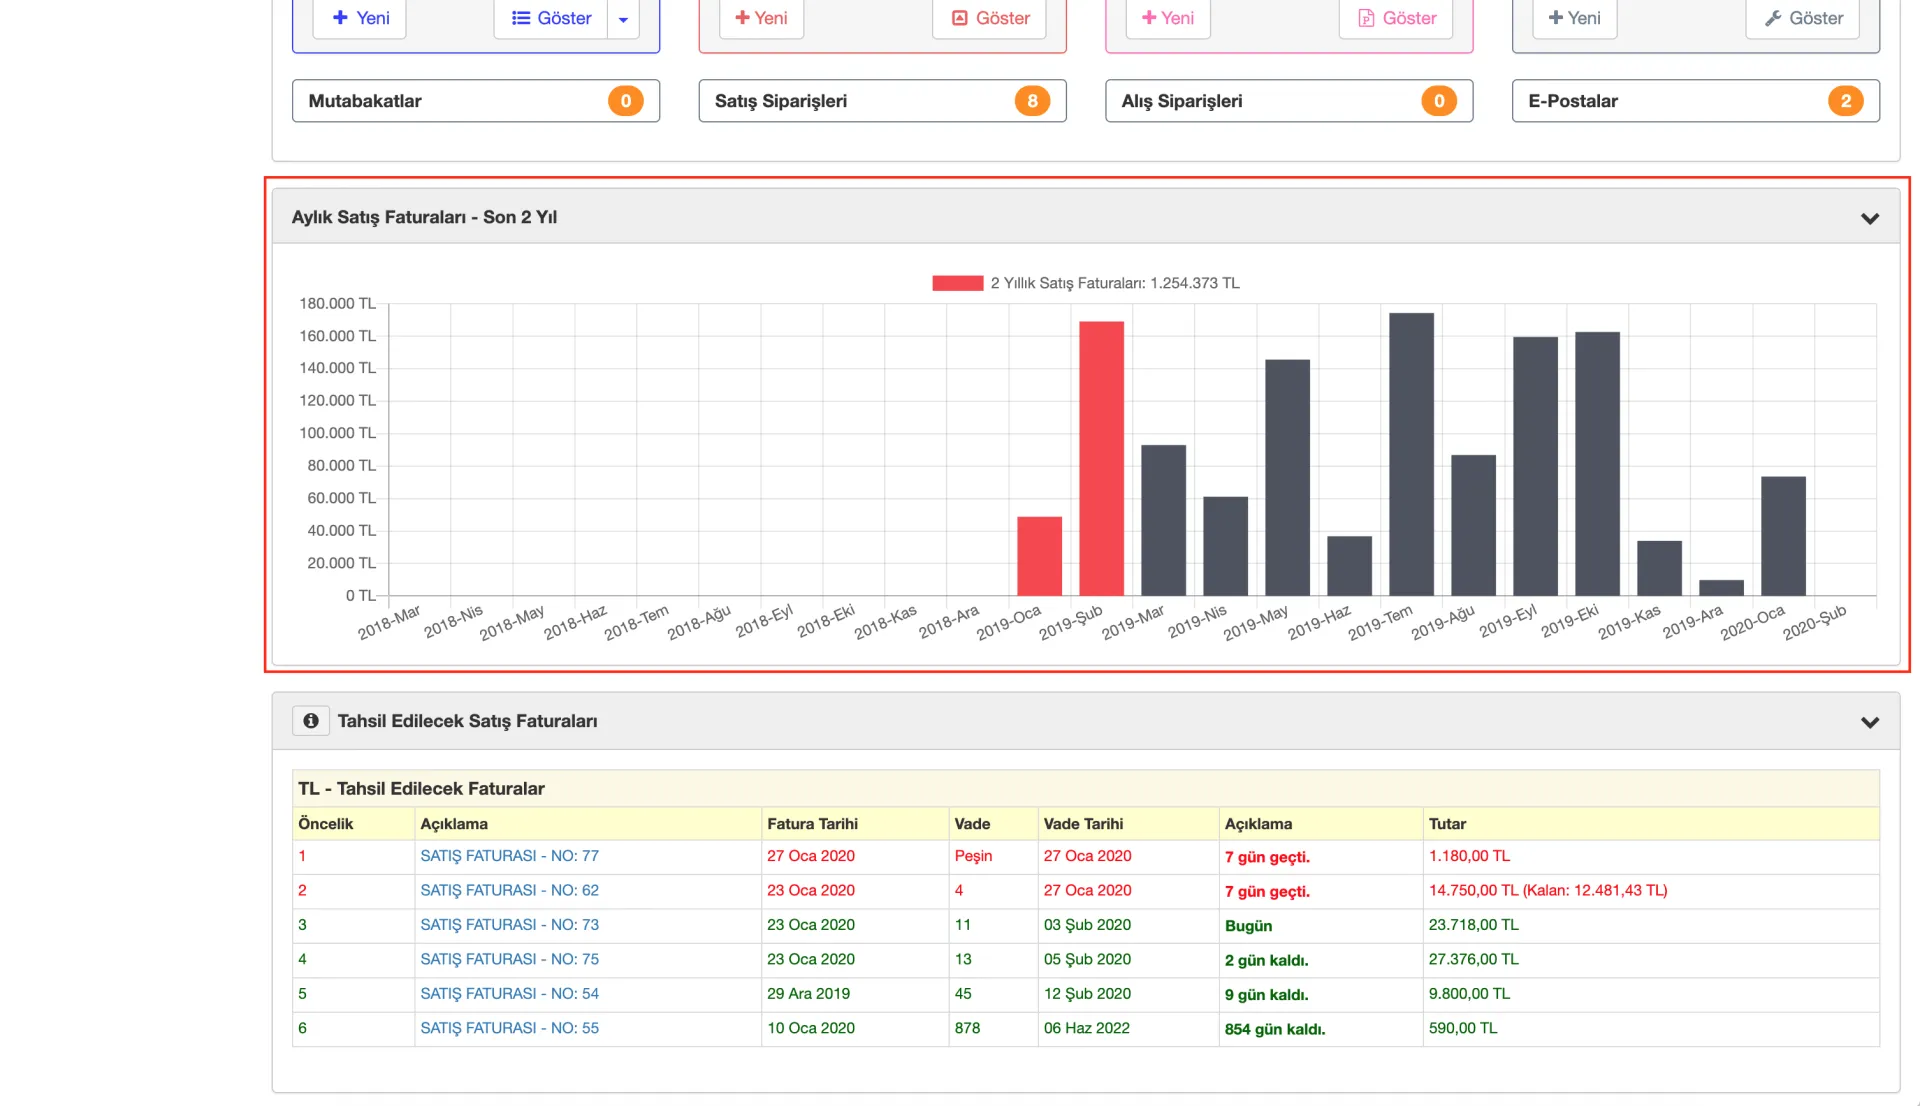Click the 2019-Haz bar in chart
This screenshot has width=1920, height=1106.
click(x=1350, y=566)
